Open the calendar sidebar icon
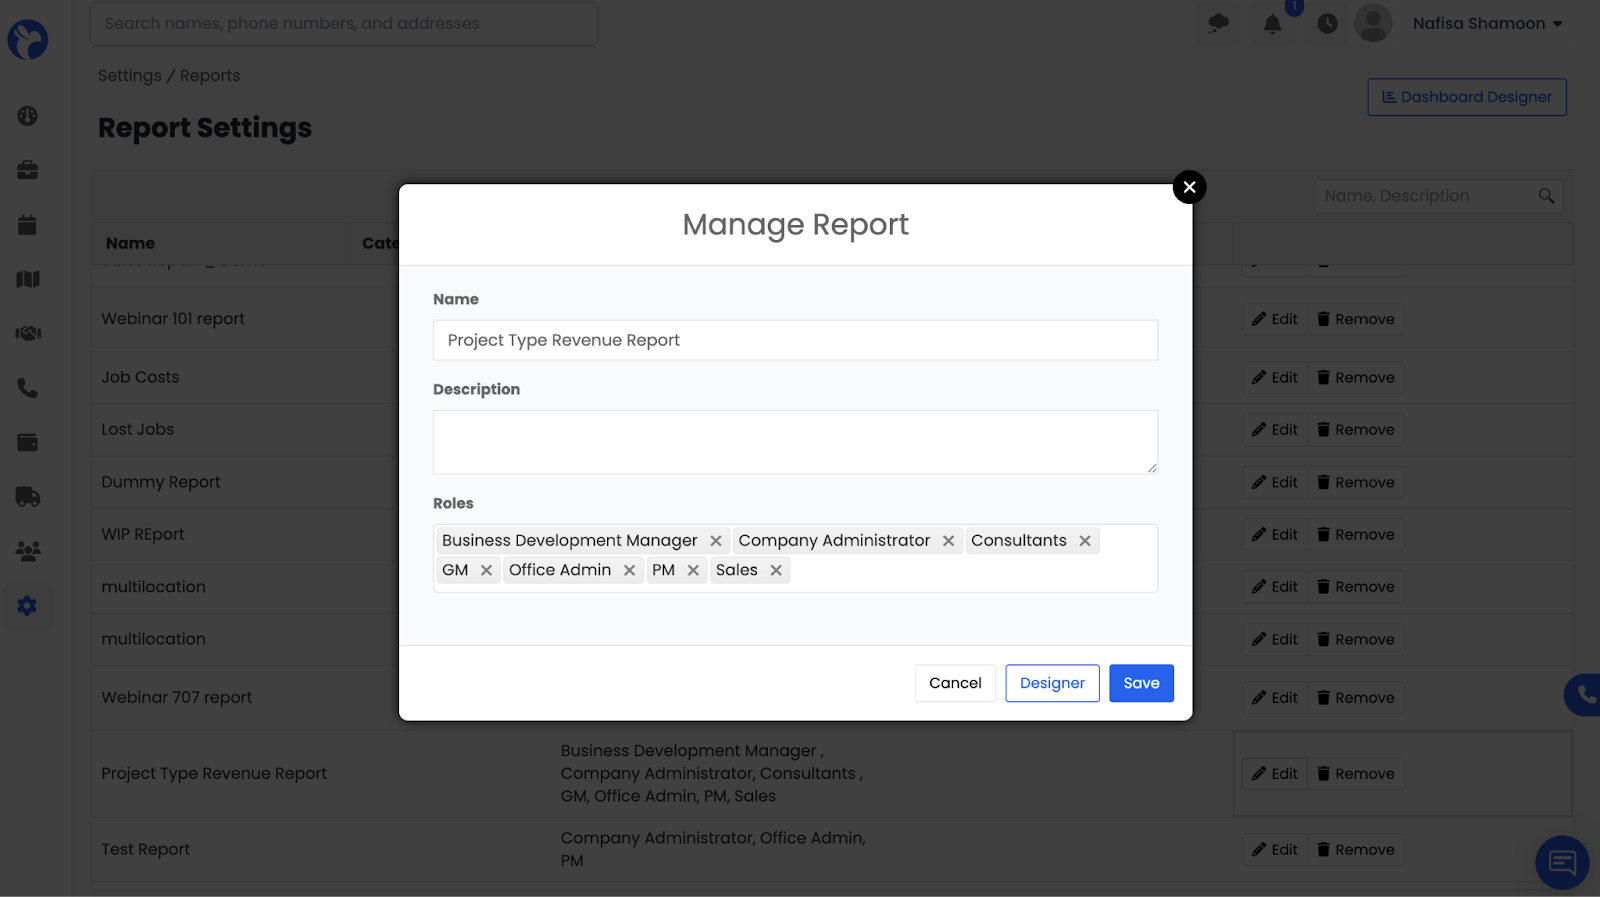This screenshot has width=1600, height=897. coord(28,225)
